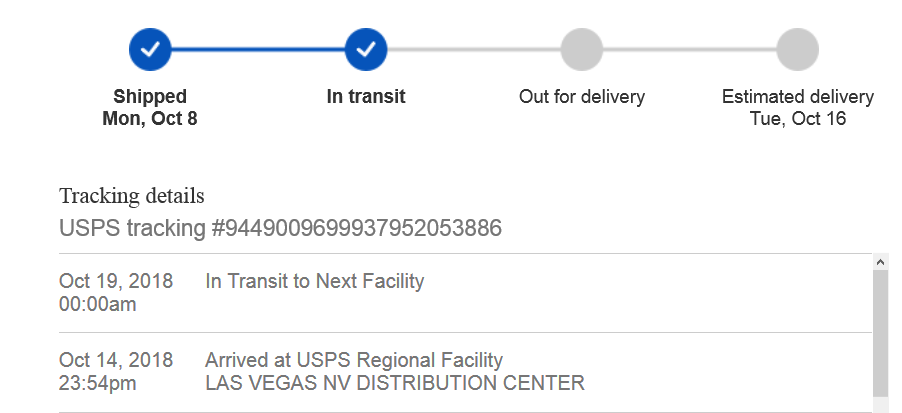Click the USPS tracking number text
The height and width of the screenshot is (413, 902).
tap(280, 228)
